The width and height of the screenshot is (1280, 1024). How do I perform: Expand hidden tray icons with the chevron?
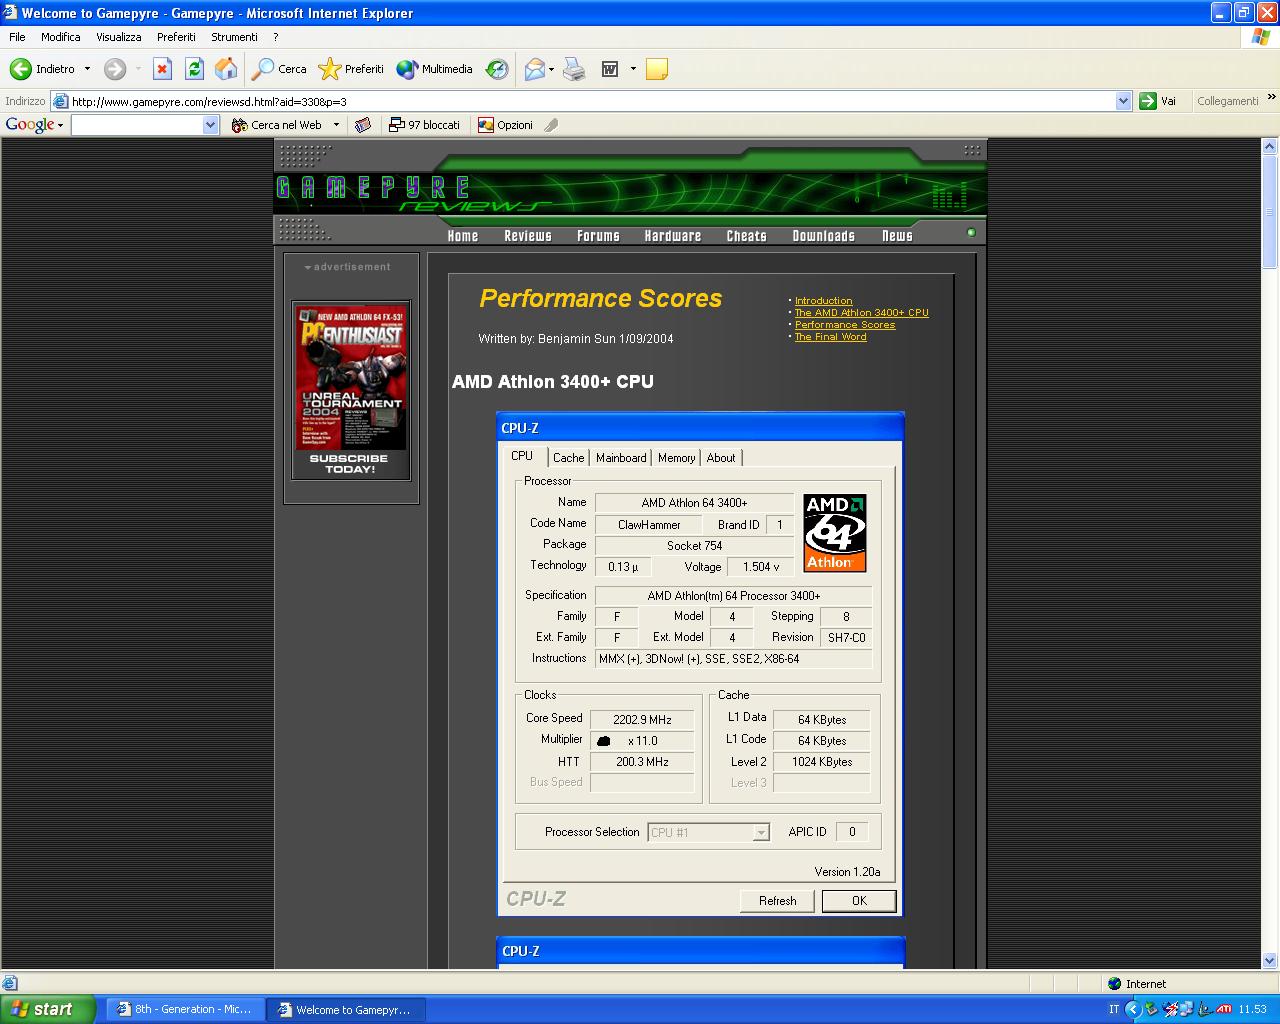1133,1009
